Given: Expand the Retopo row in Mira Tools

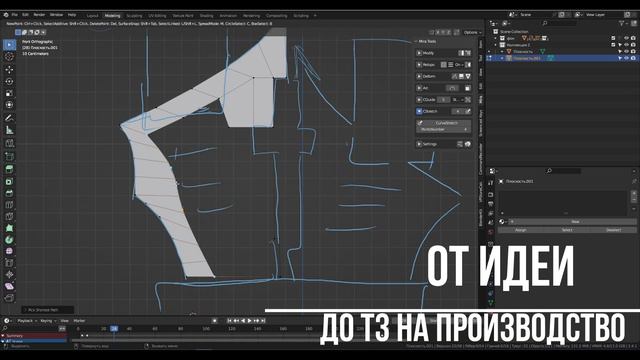Looking at the screenshot, I should [x=419, y=64].
